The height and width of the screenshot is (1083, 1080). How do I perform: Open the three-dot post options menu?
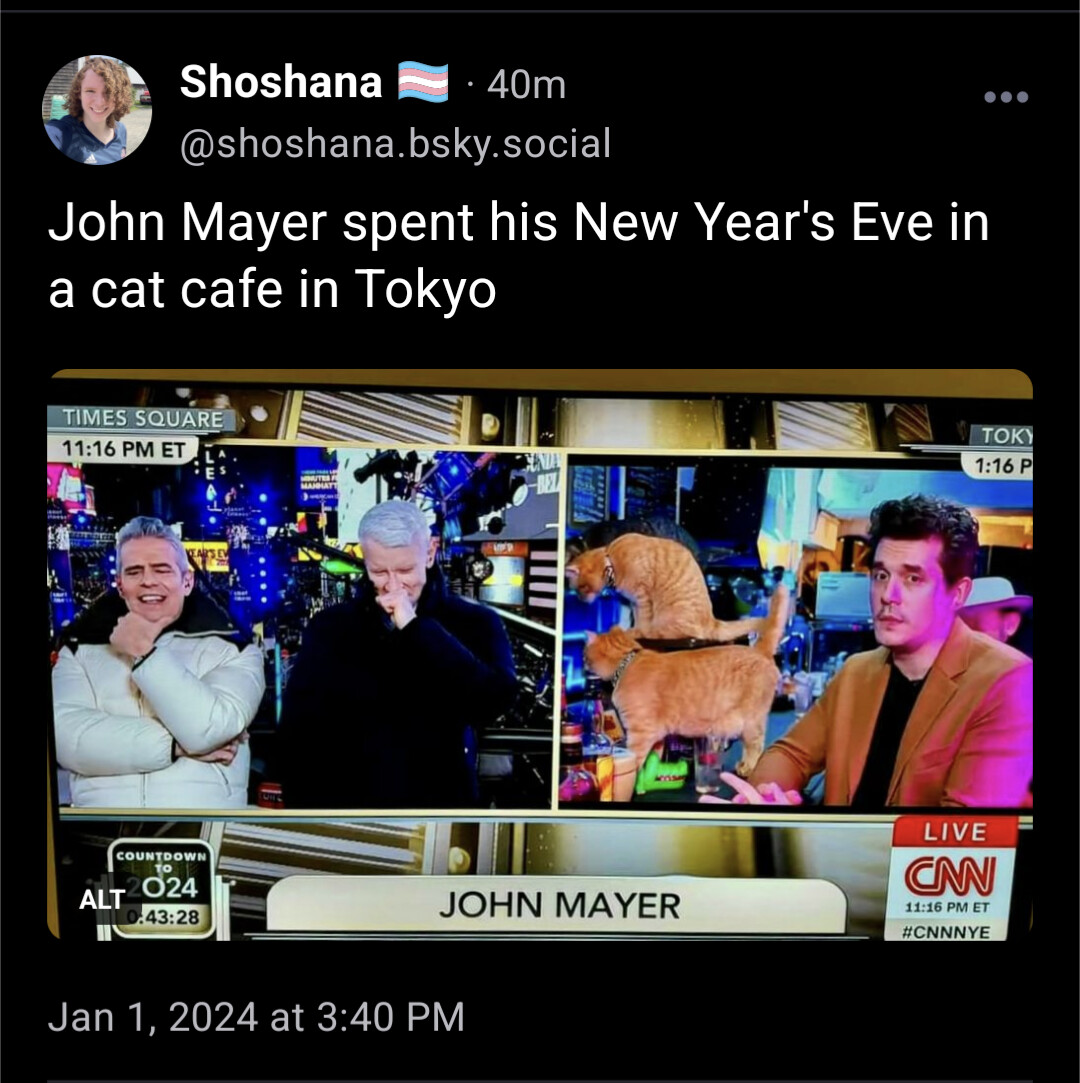tap(1006, 97)
